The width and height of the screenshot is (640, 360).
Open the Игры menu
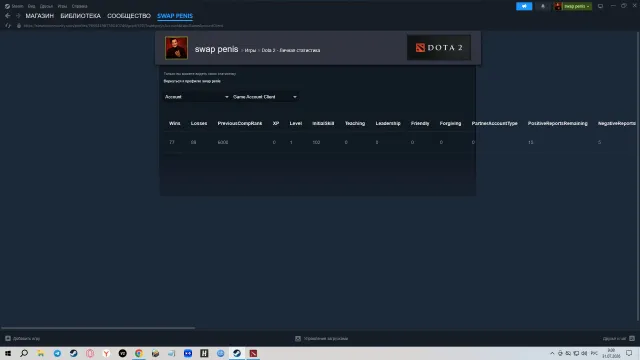[x=62, y=6]
